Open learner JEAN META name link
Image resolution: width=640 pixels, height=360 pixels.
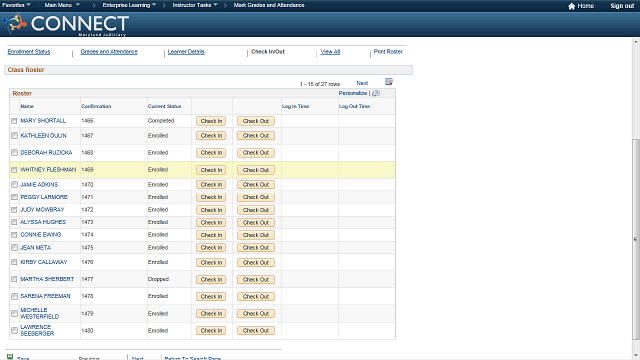(x=36, y=247)
